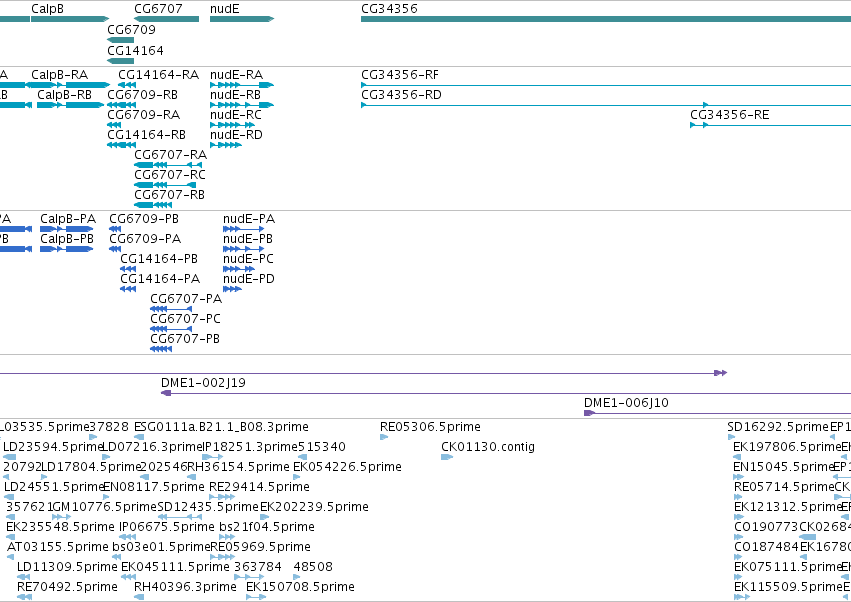The width and height of the screenshot is (851, 602).
Task: Select transcript CG14164-RB
Action: click(147, 135)
